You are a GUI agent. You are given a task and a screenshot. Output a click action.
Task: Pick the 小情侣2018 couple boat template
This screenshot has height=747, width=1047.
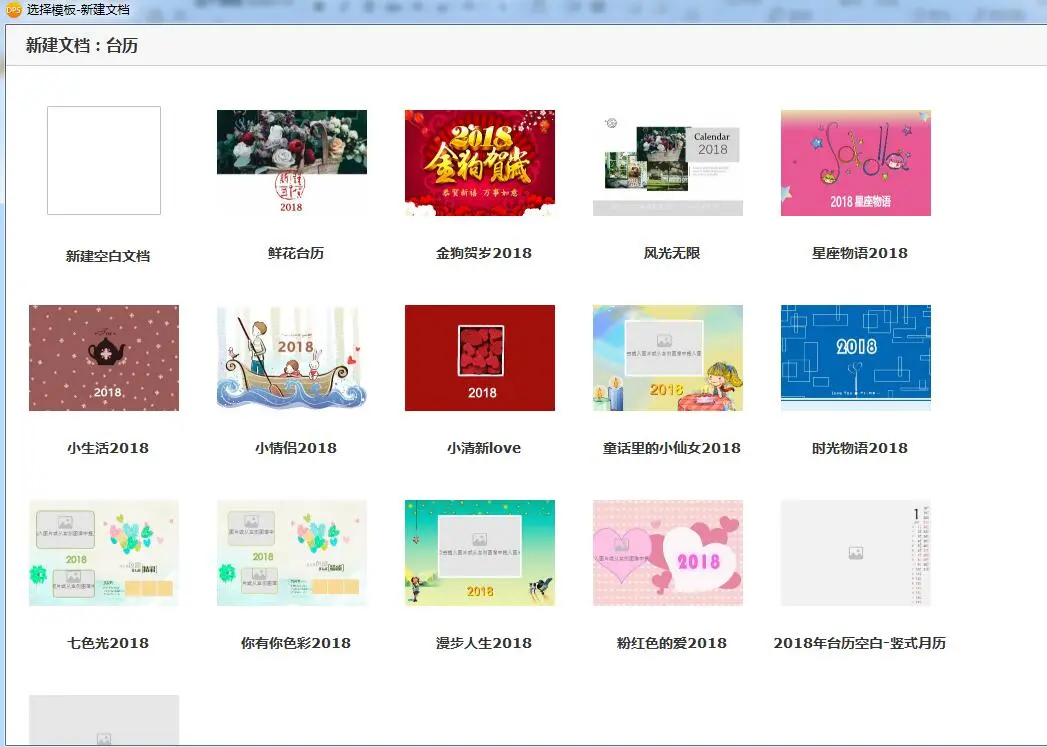click(x=291, y=357)
